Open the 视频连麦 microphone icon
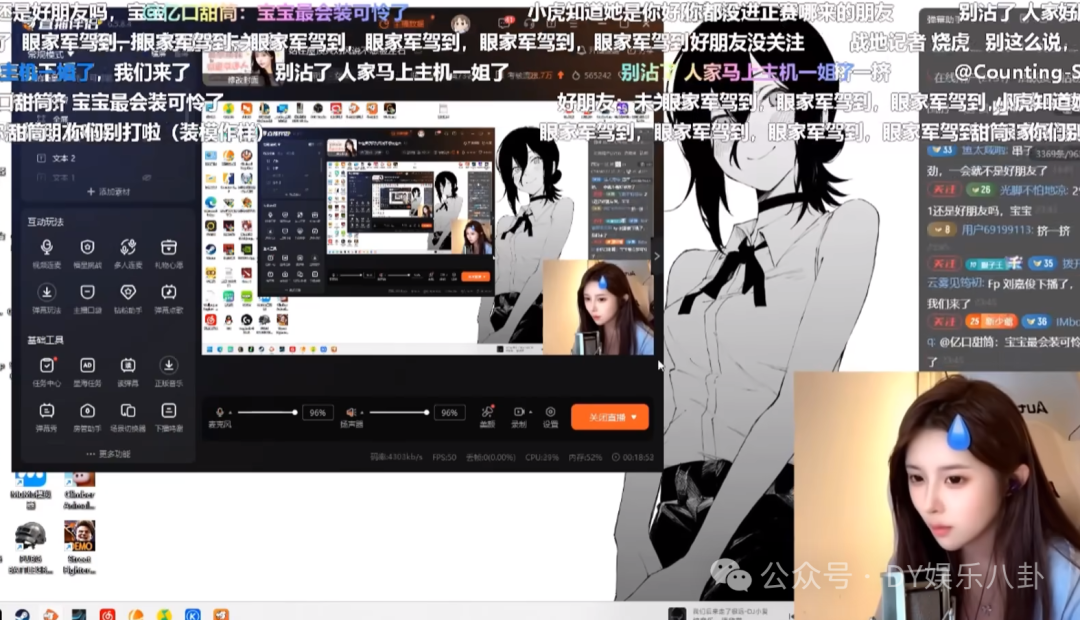The image size is (1080, 620). (46, 247)
